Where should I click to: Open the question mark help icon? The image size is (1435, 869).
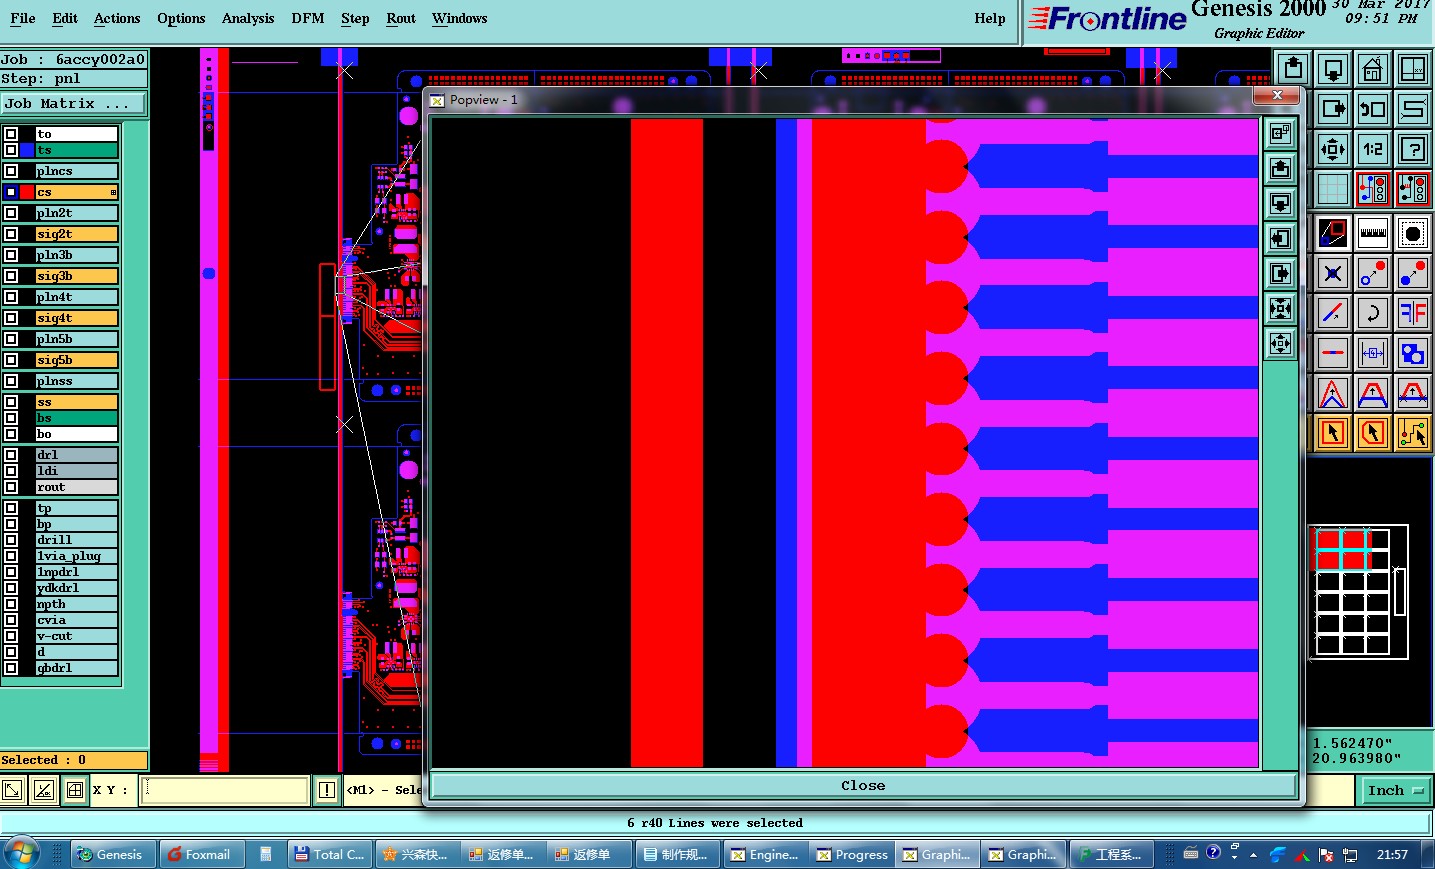(x=1413, y=149)
